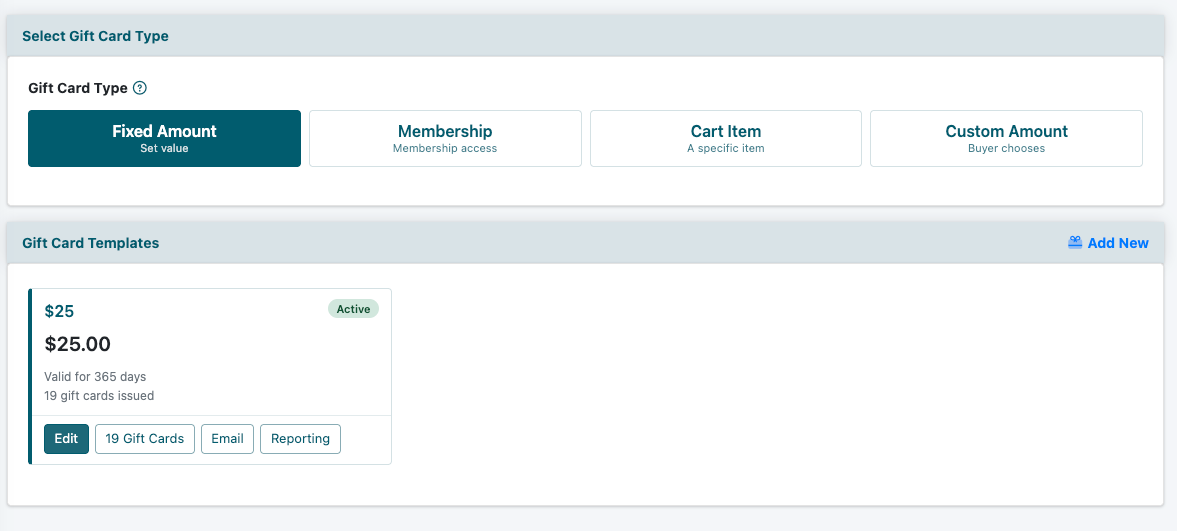The width and height of the screenshot is (1177, 531).
Task: Click the '19 gift cards issued' text
Action: (x=99, y=395)
